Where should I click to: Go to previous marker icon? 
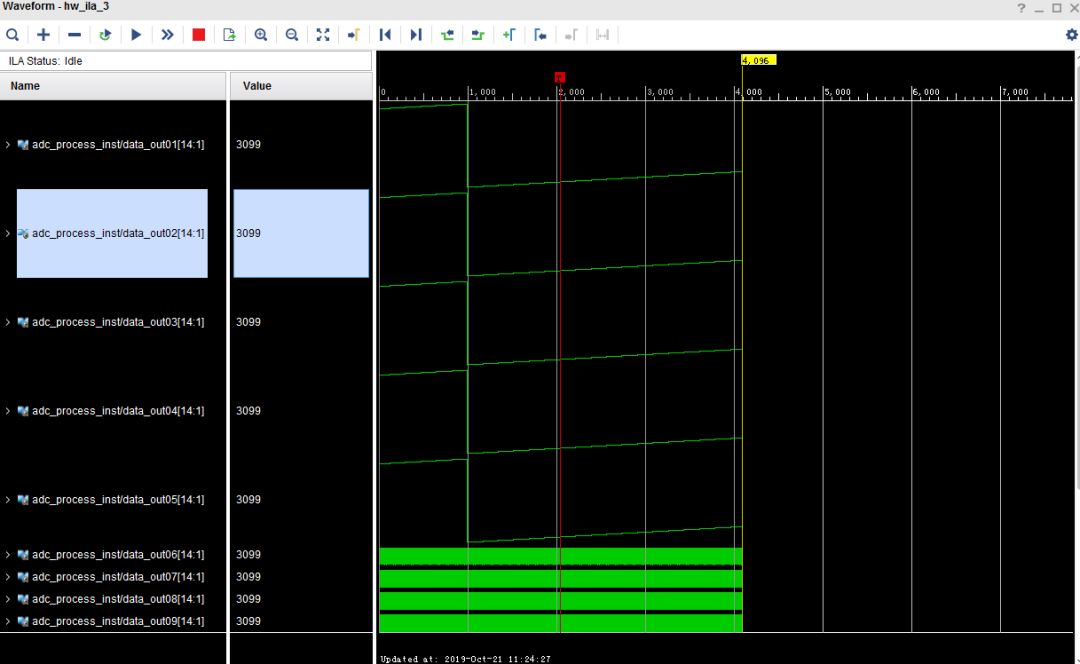(540, 34)
